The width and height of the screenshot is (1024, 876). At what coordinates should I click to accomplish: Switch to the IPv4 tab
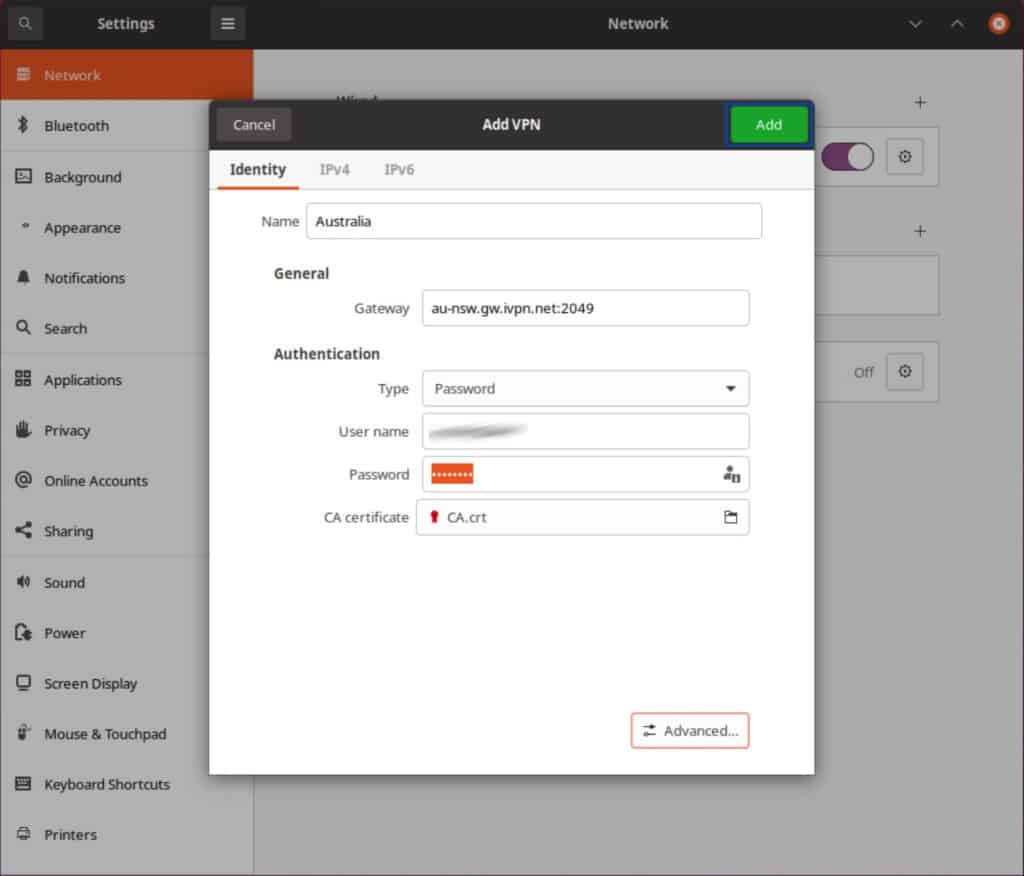click(x=334, y=170)
